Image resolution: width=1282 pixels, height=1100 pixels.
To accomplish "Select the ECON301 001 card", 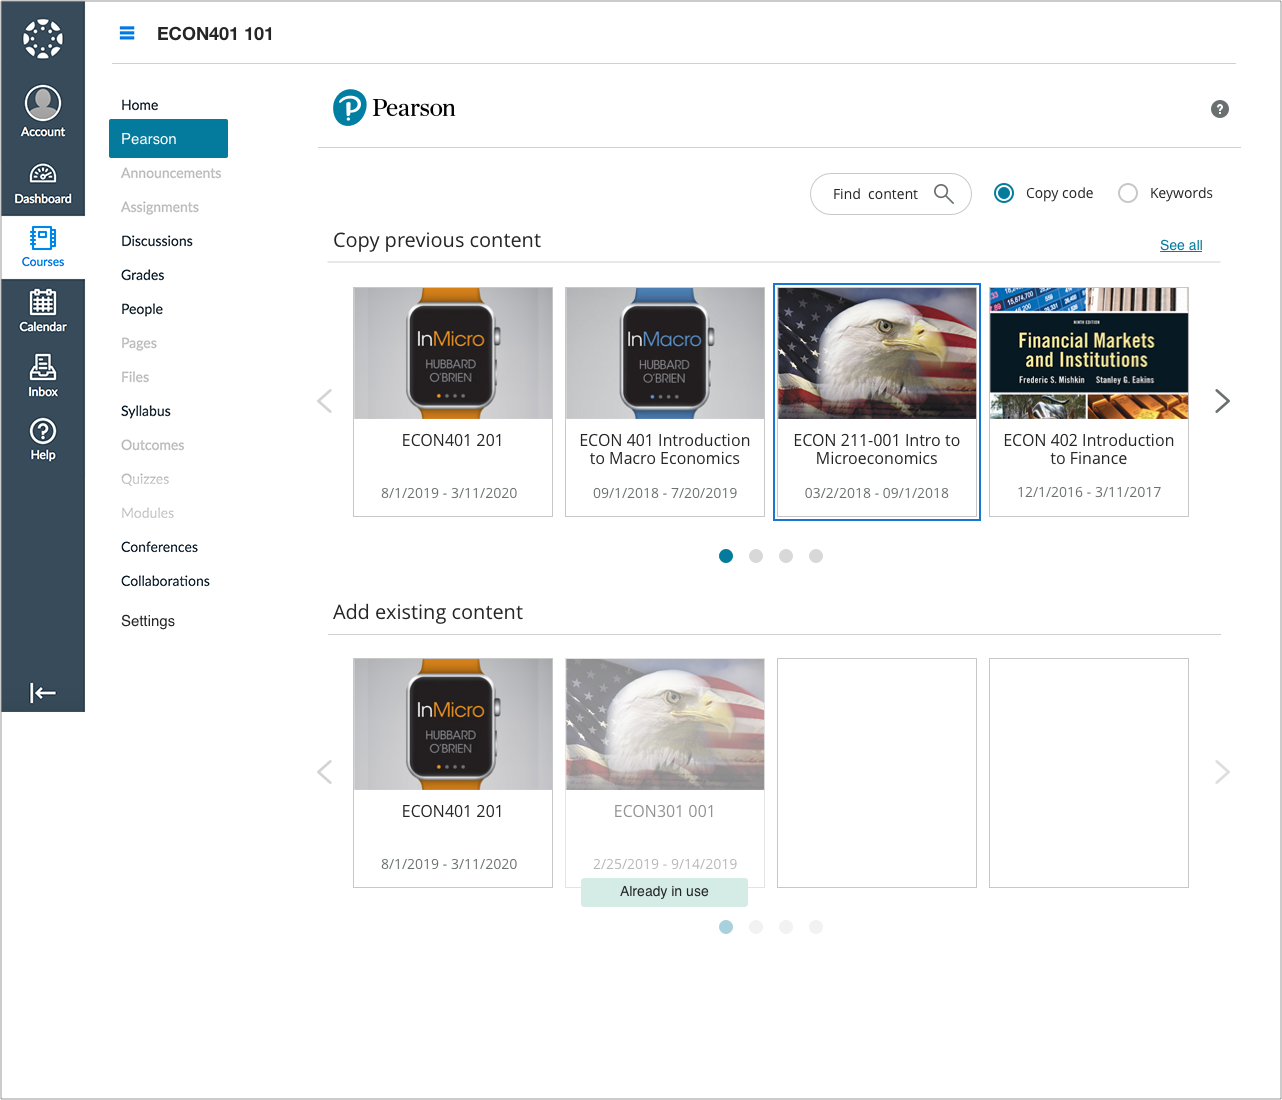I will click(x=665, y=773).
